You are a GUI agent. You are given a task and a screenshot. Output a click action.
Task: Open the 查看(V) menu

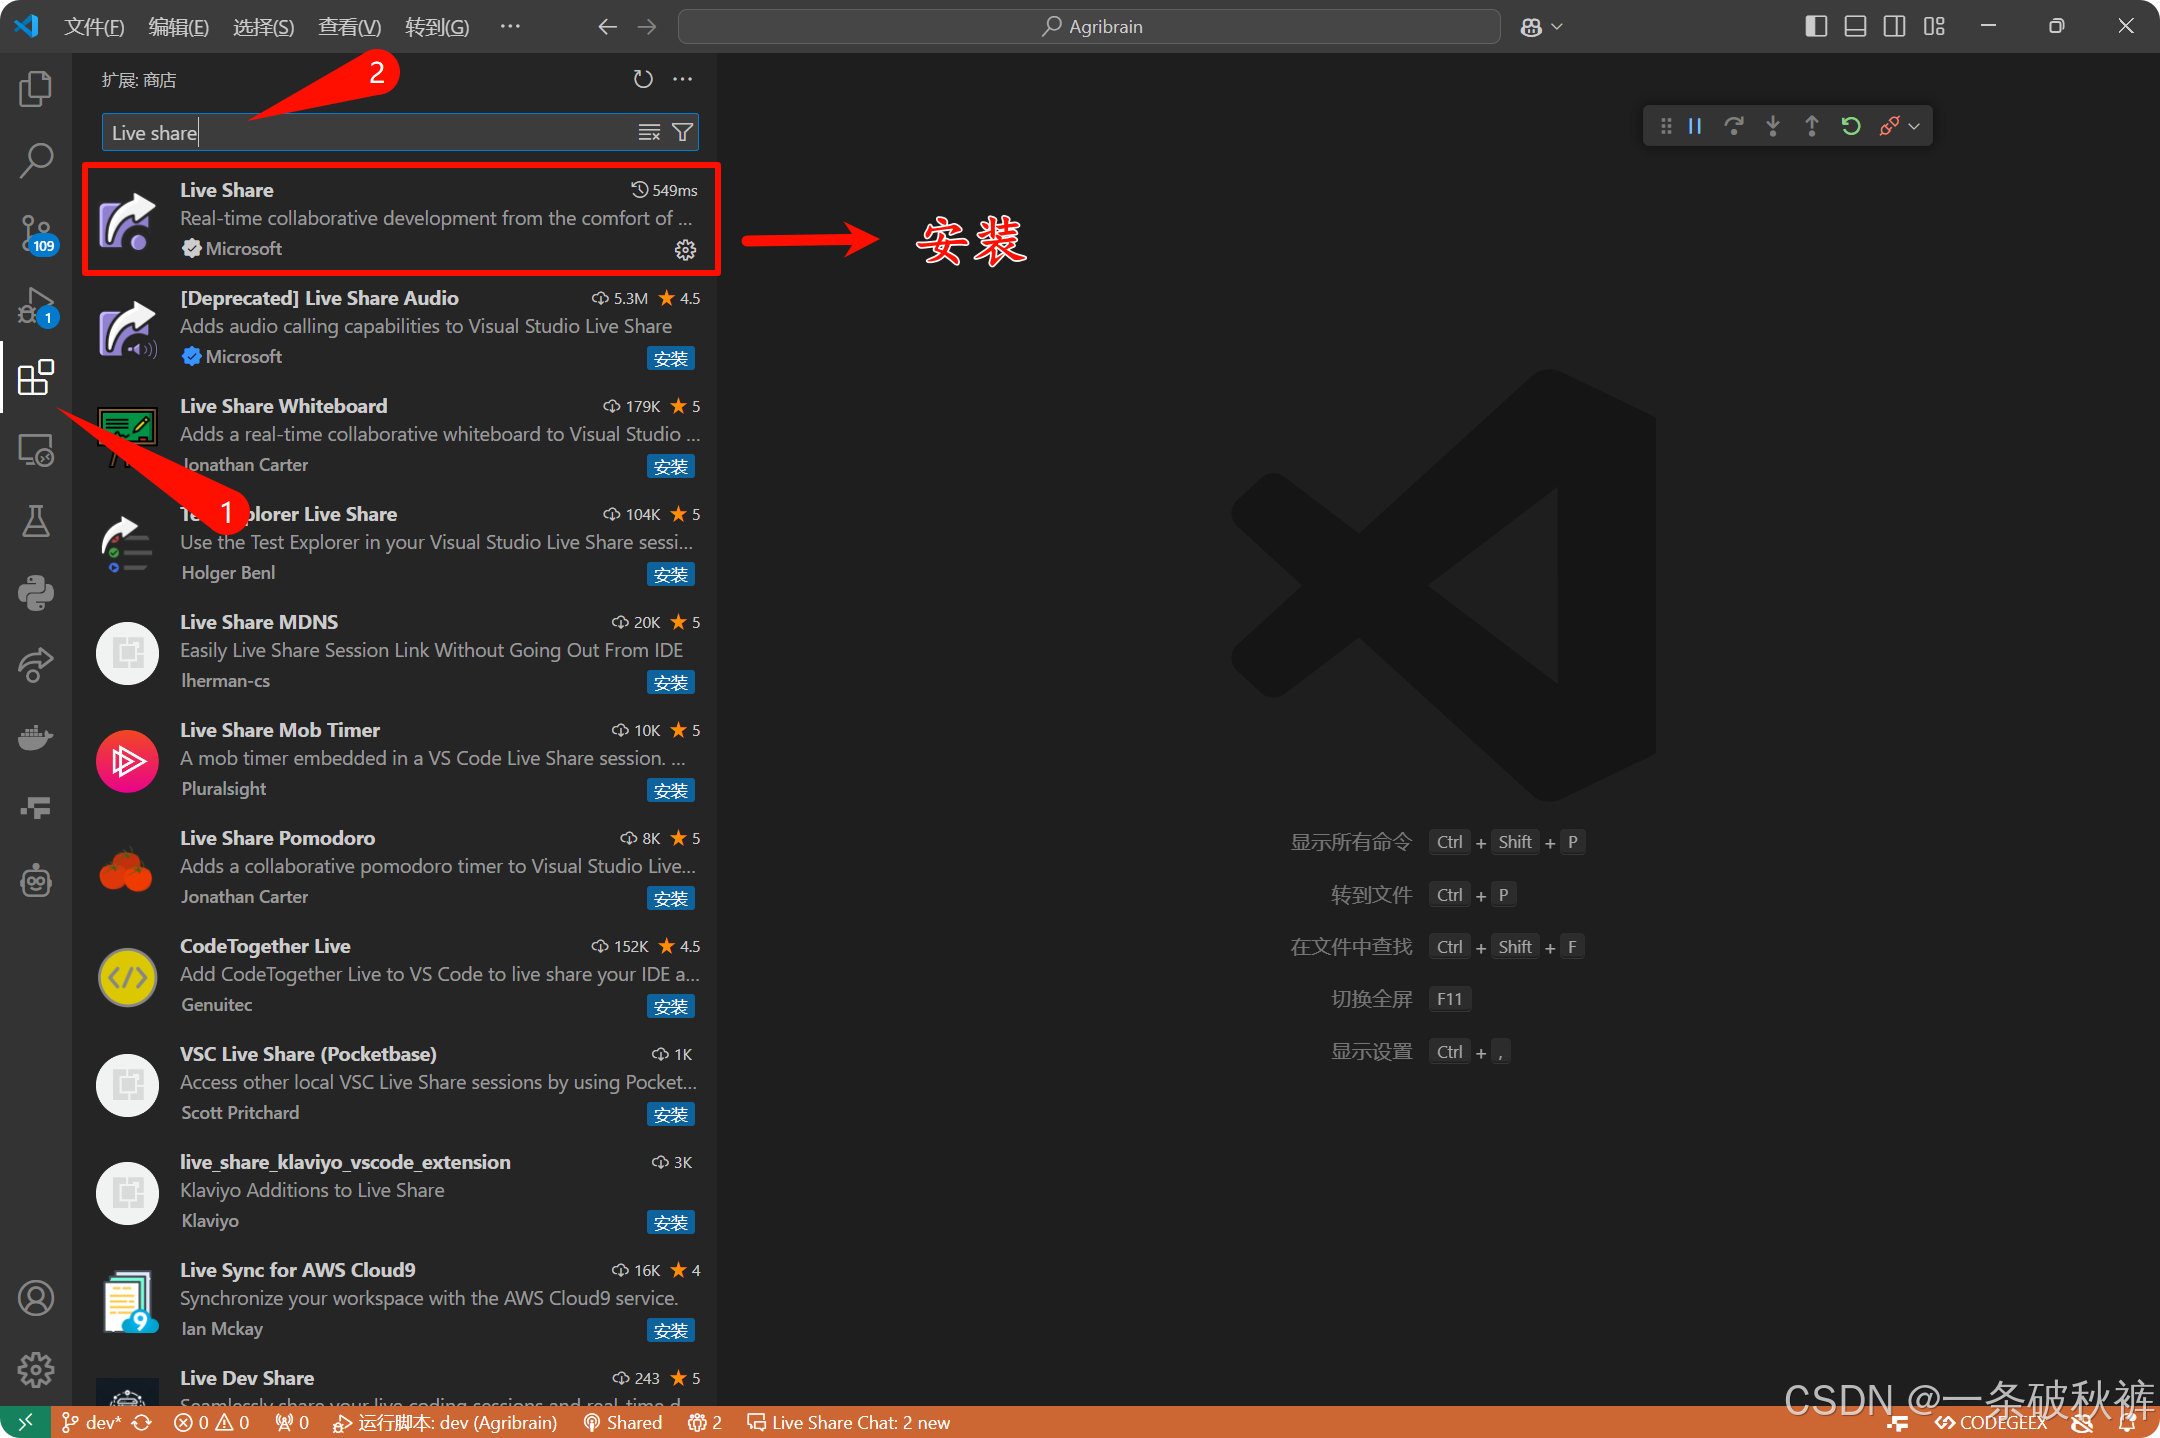click(x=350, y=27)
